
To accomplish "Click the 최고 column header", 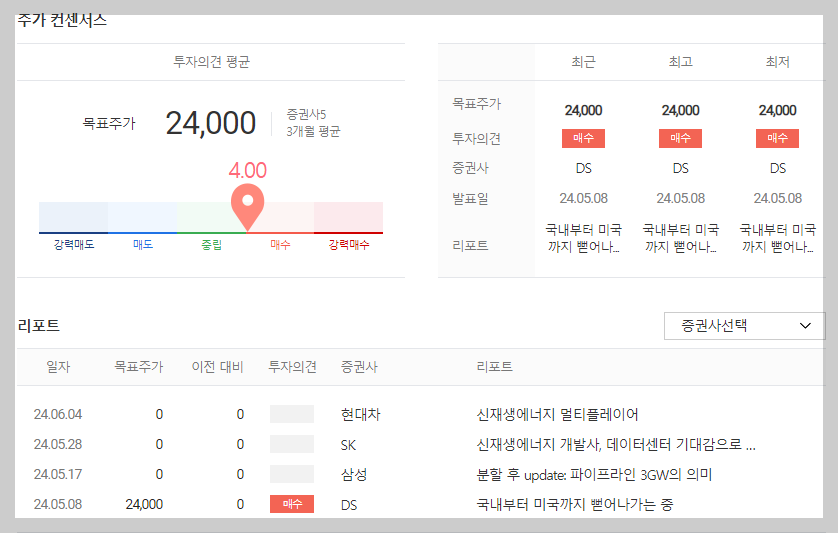I will tap(680, 62).
